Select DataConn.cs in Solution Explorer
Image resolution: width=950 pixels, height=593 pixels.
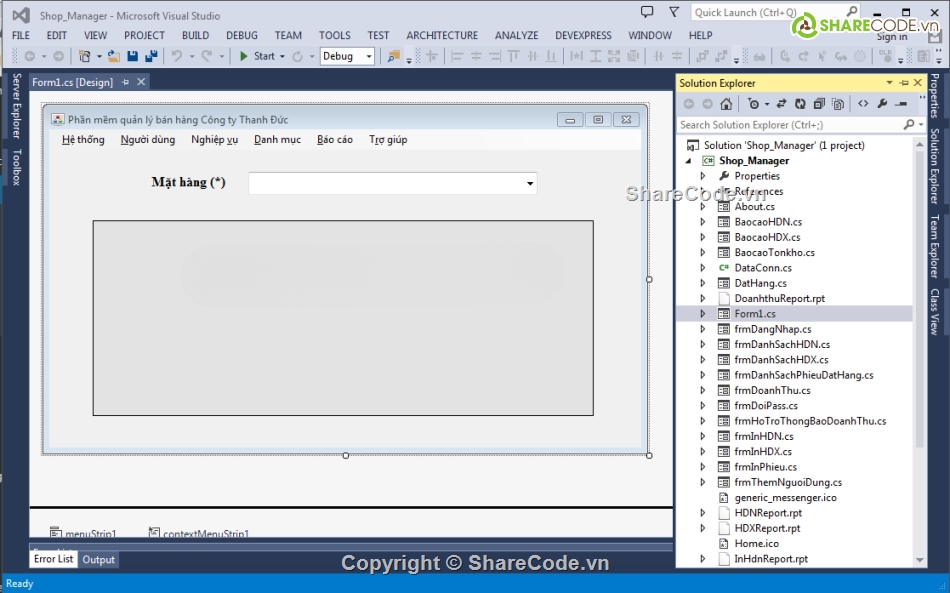763,268
